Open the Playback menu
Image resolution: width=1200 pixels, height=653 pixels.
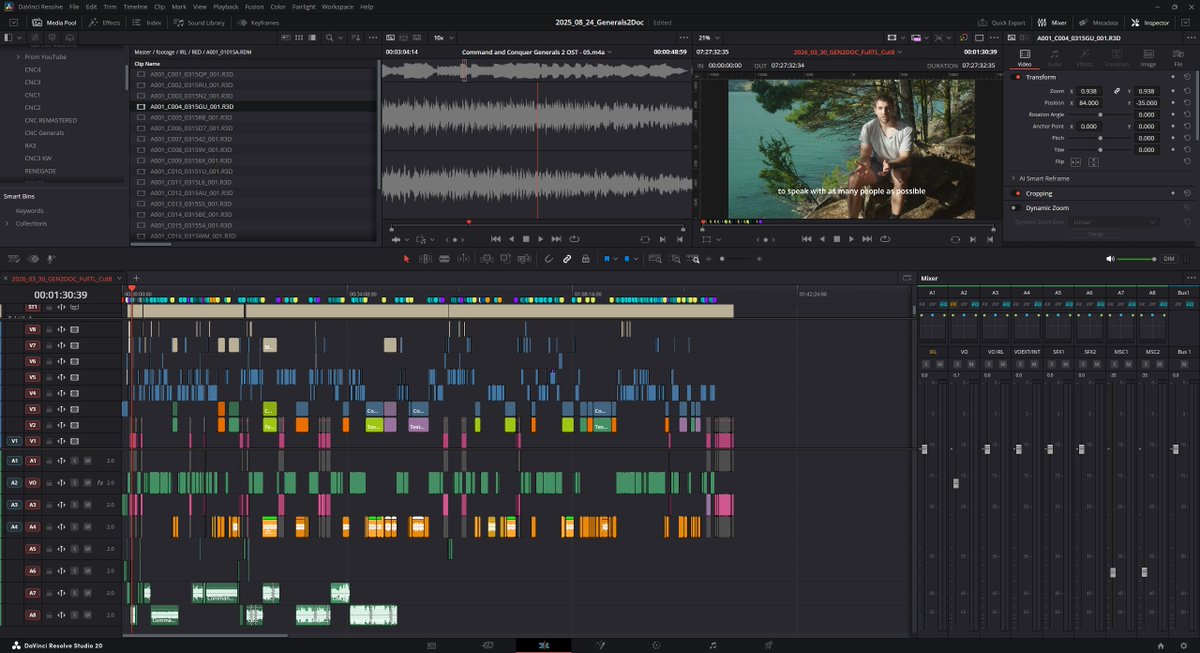click(x=225, y=7)
